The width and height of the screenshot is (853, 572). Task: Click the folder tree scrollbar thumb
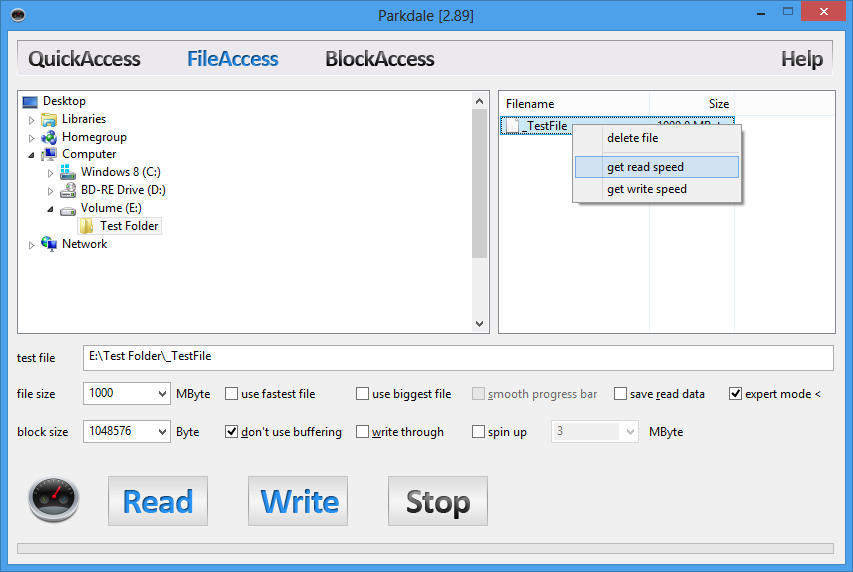coord(479,183)
